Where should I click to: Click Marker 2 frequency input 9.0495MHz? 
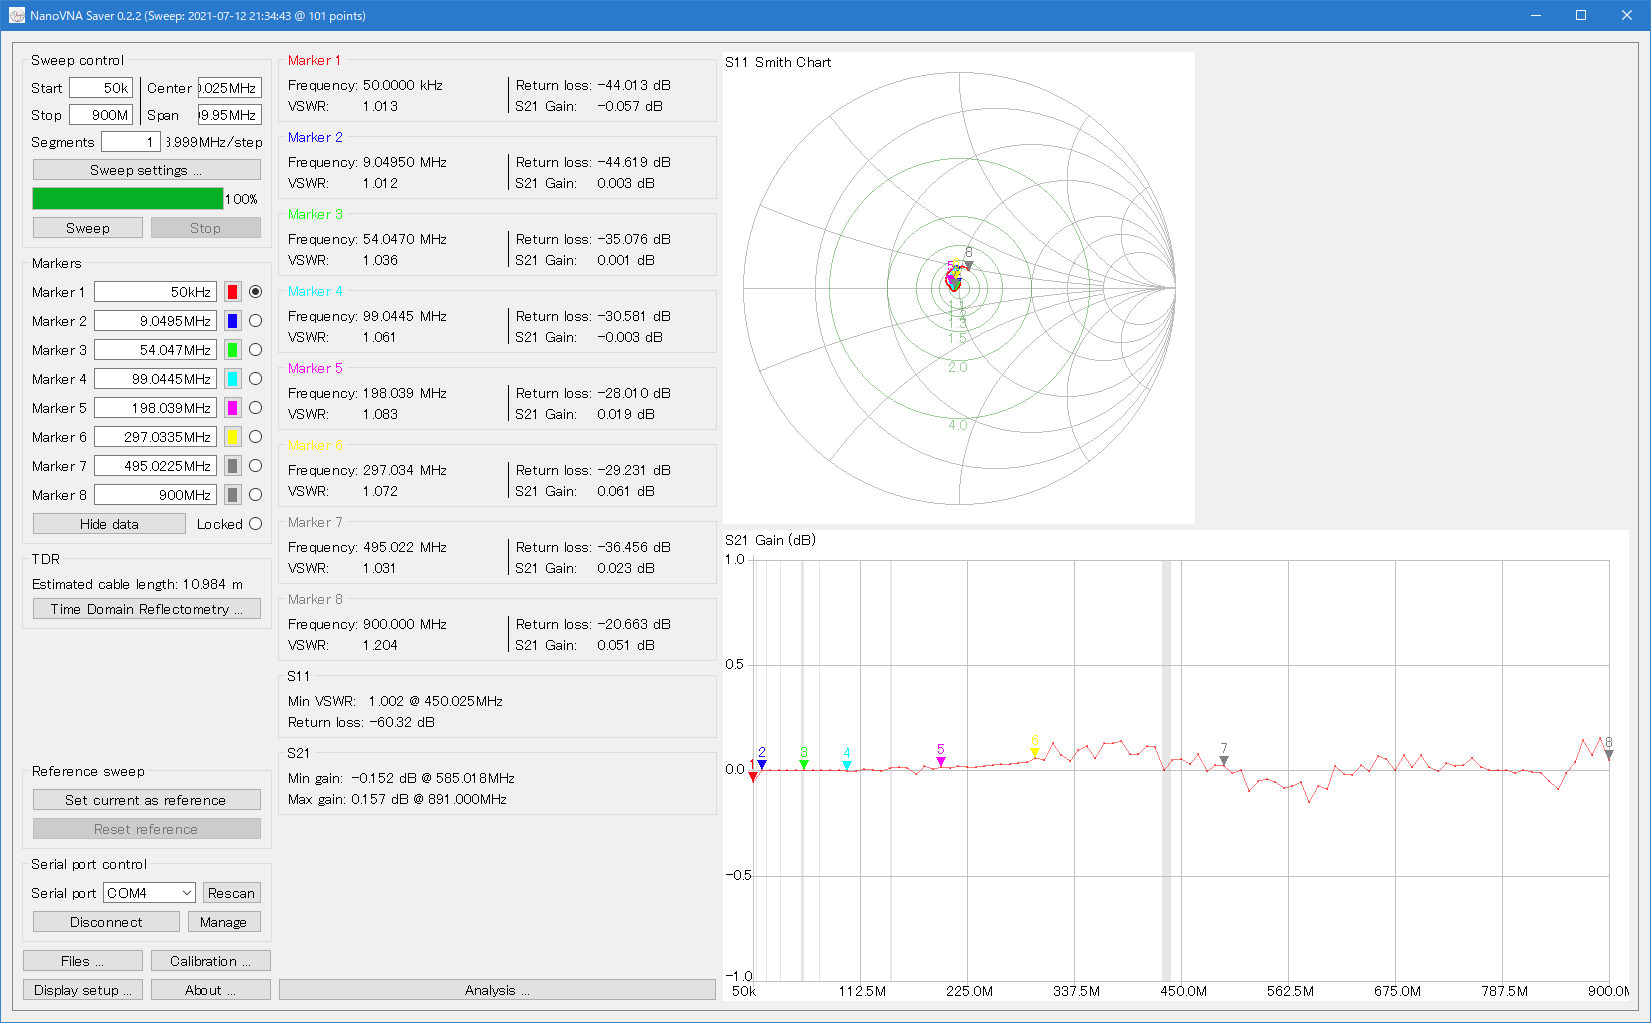coord(155,321)
